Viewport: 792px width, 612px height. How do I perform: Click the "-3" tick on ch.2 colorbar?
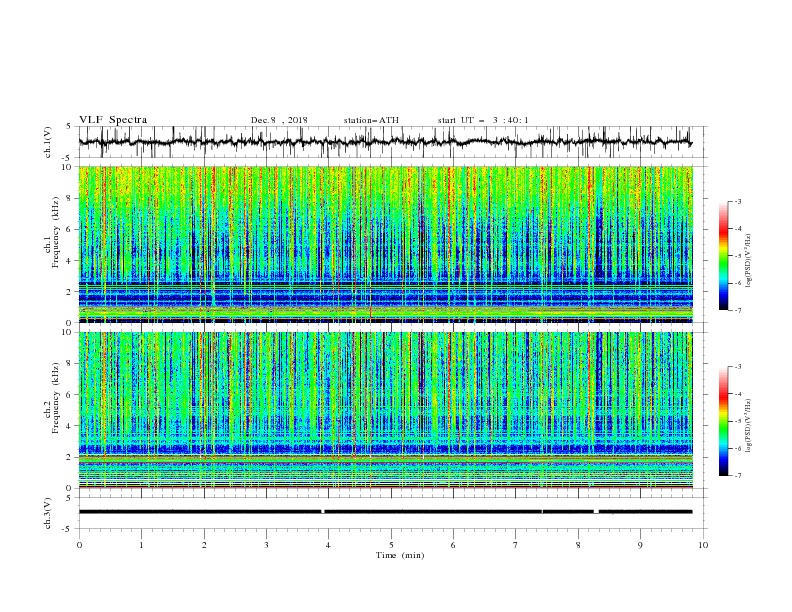click(737, 367)
